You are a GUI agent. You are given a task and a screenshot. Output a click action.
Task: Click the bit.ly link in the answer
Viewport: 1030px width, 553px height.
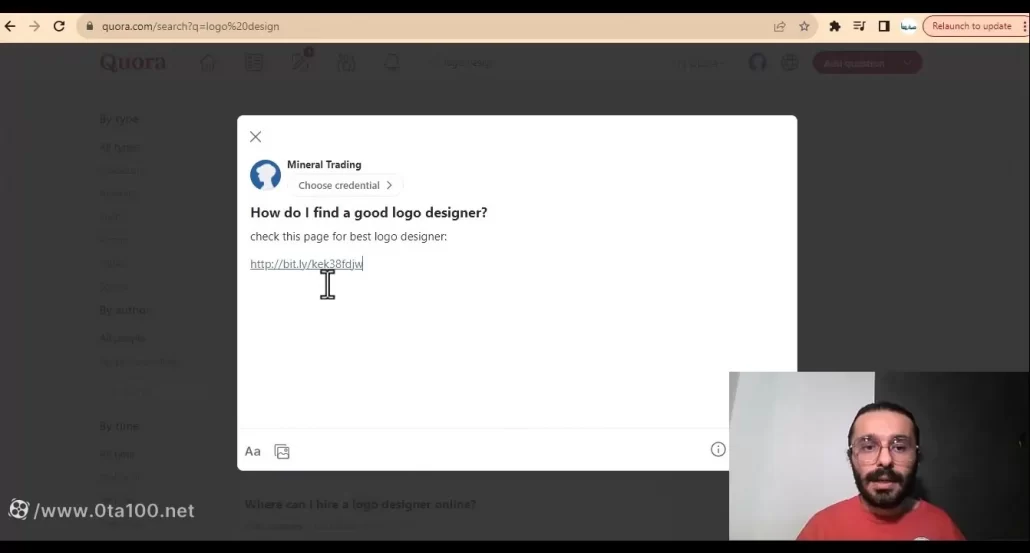pos(306,264)
